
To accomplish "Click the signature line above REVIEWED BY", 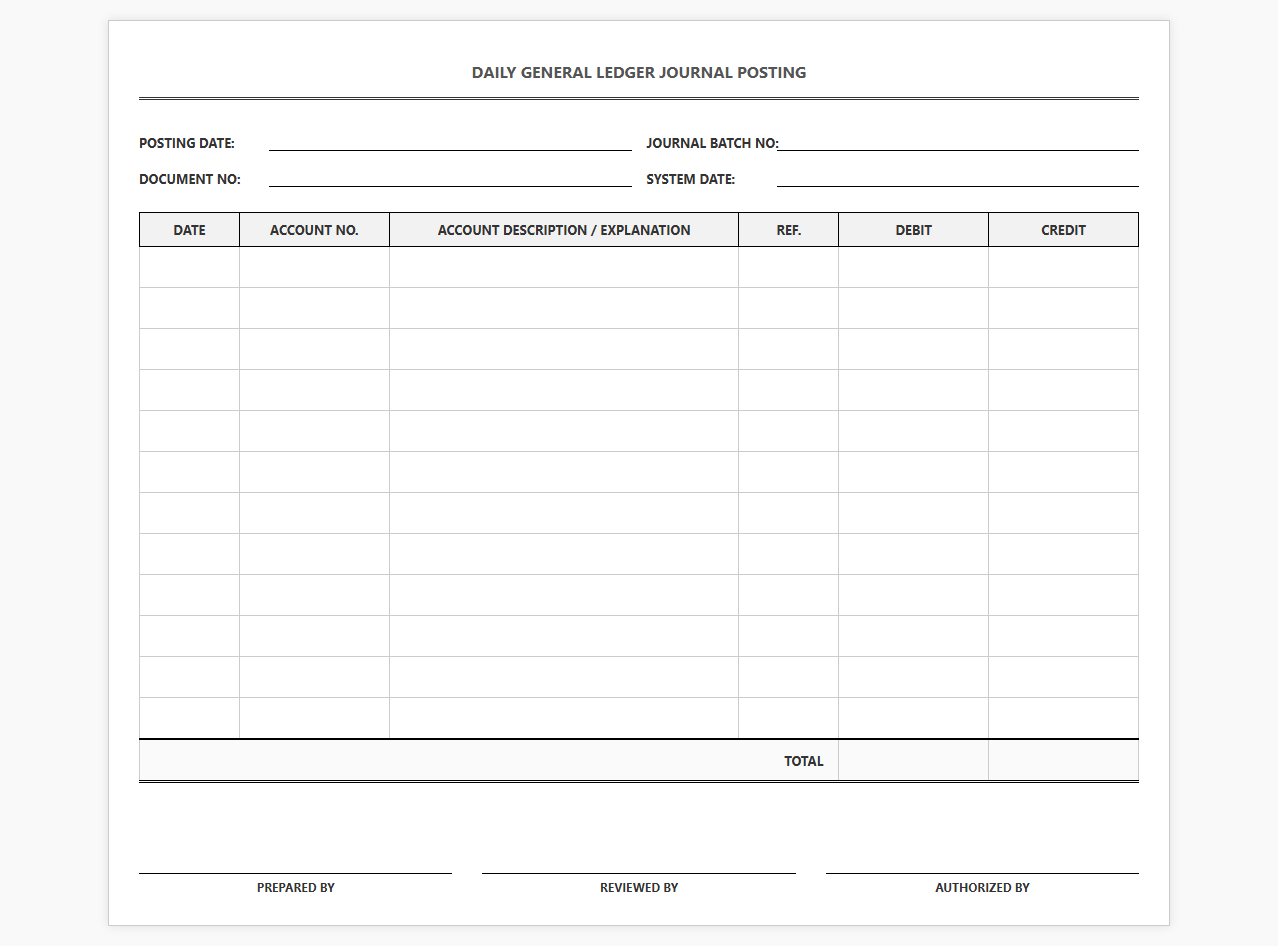I will point(639,873).
